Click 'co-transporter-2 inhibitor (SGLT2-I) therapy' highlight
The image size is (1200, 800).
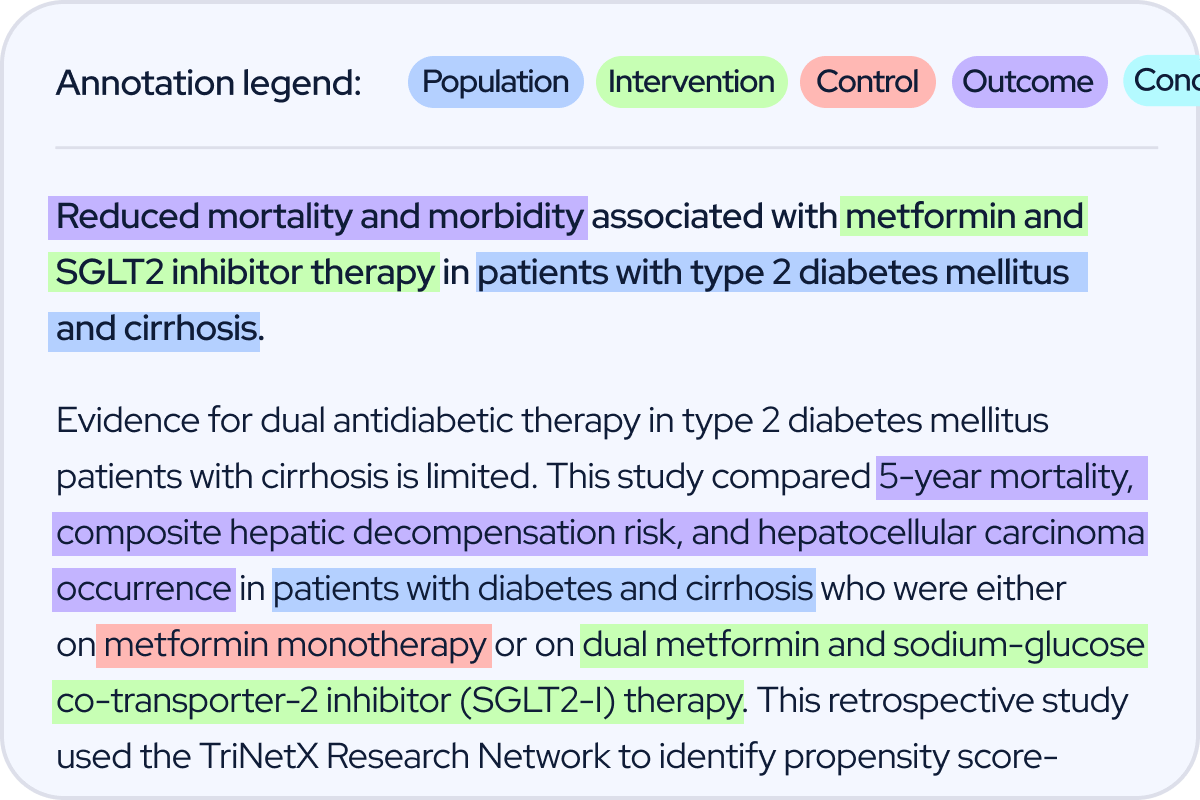pyautogui.click(x=398, y=701)
